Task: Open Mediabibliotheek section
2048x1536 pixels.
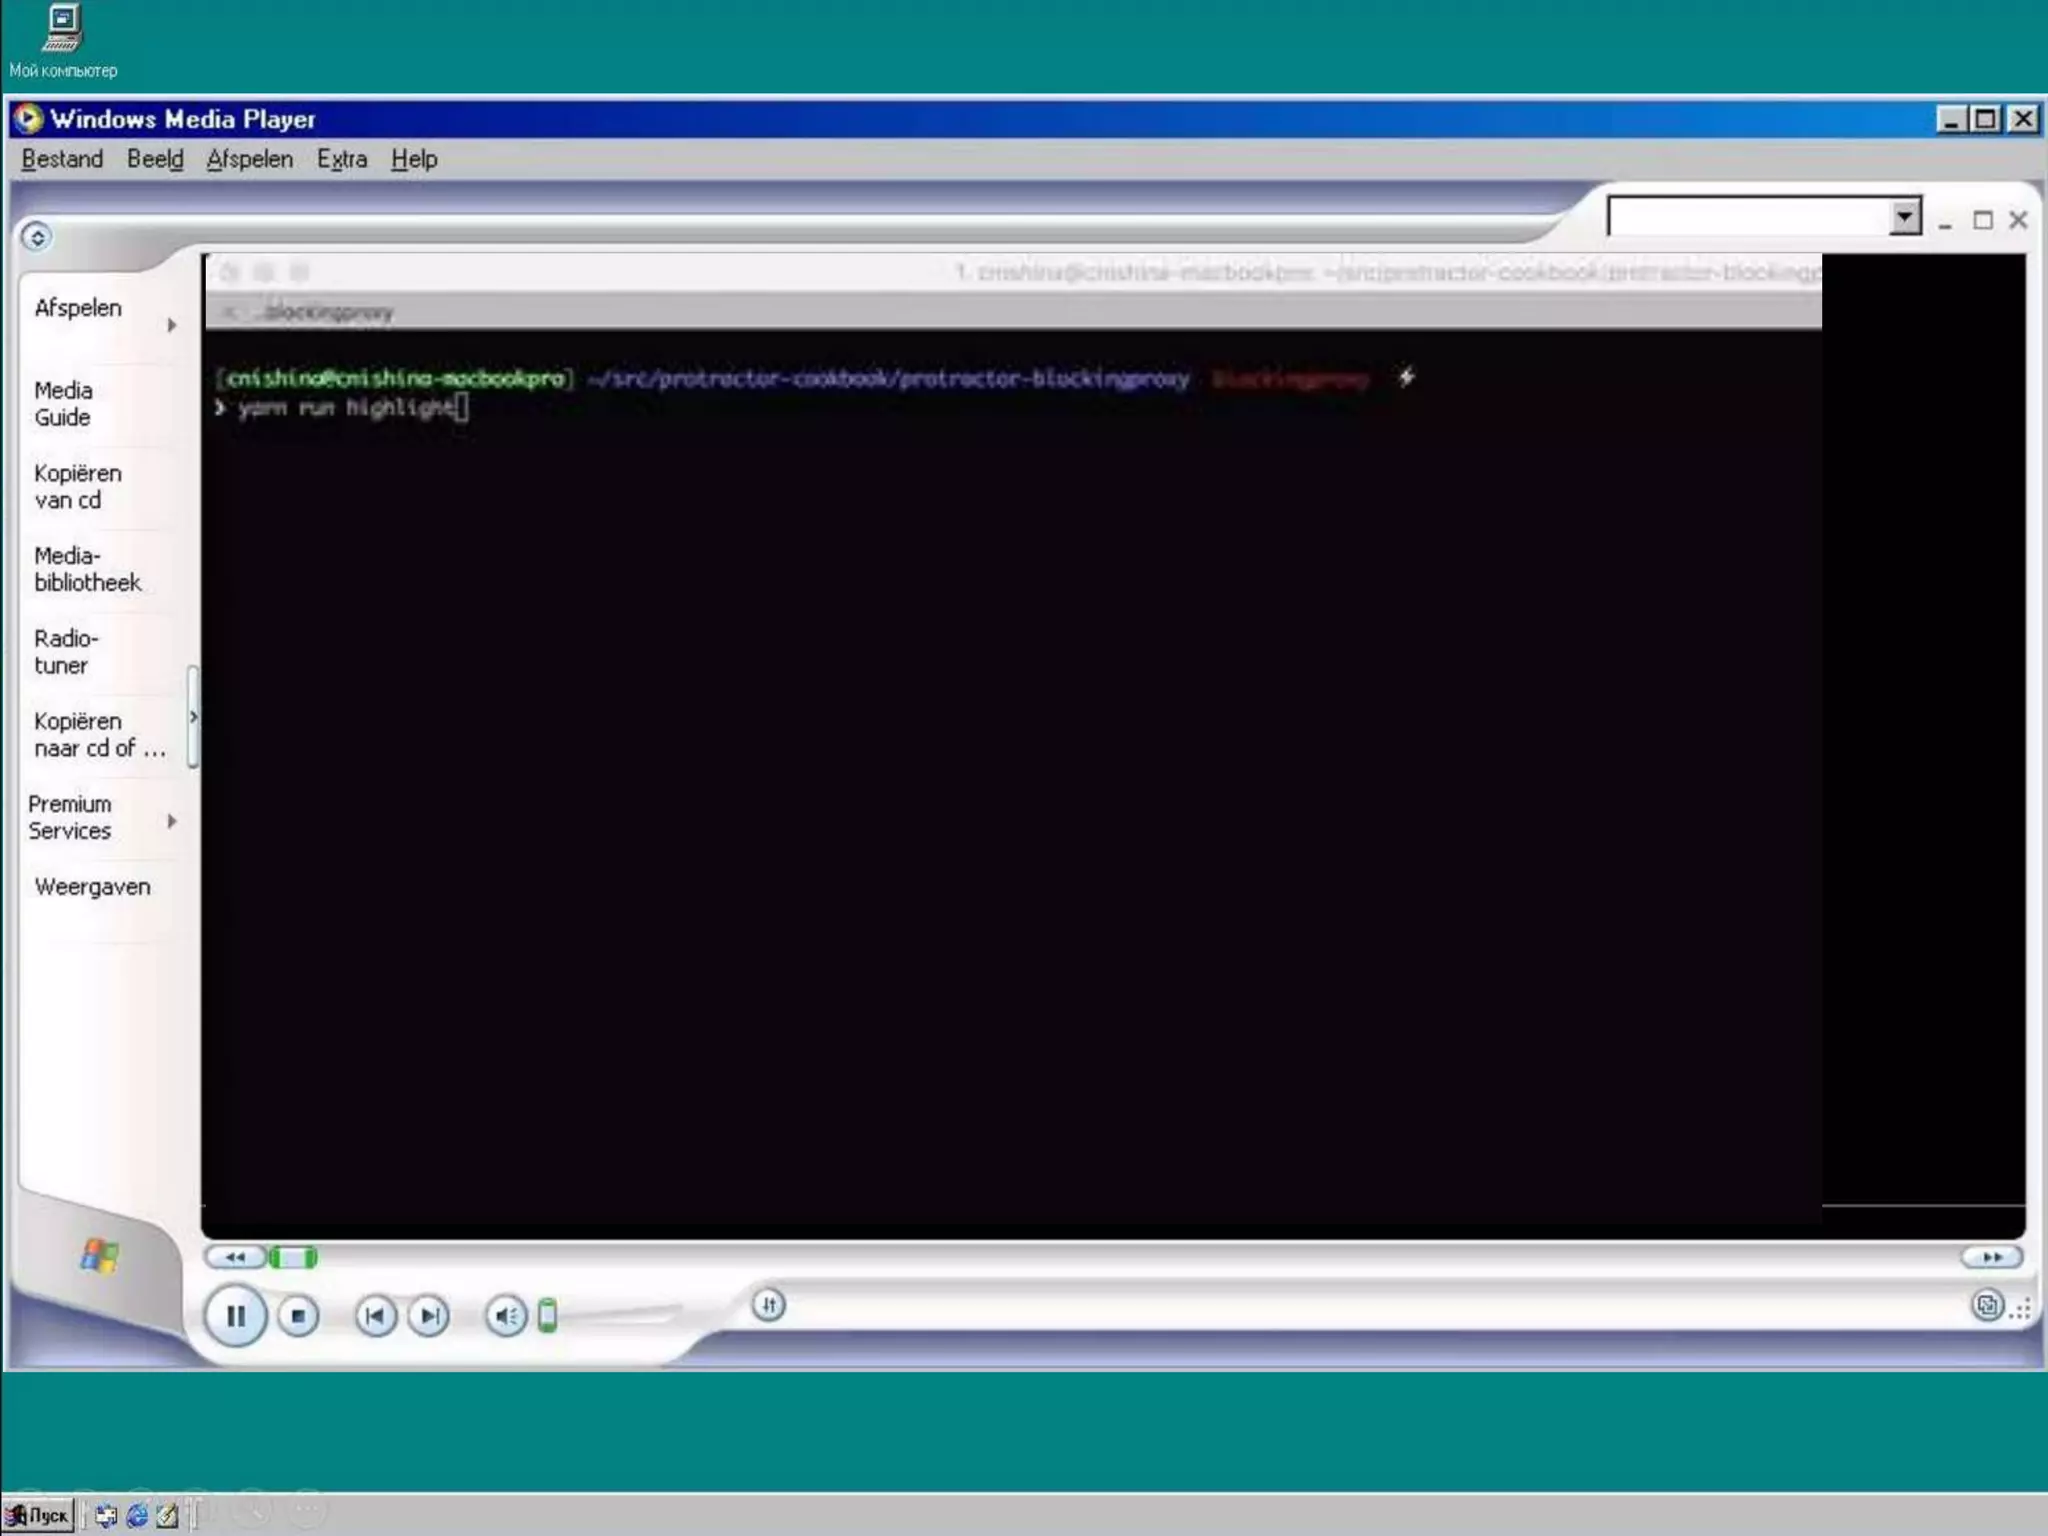Action: tap(87, 569)
